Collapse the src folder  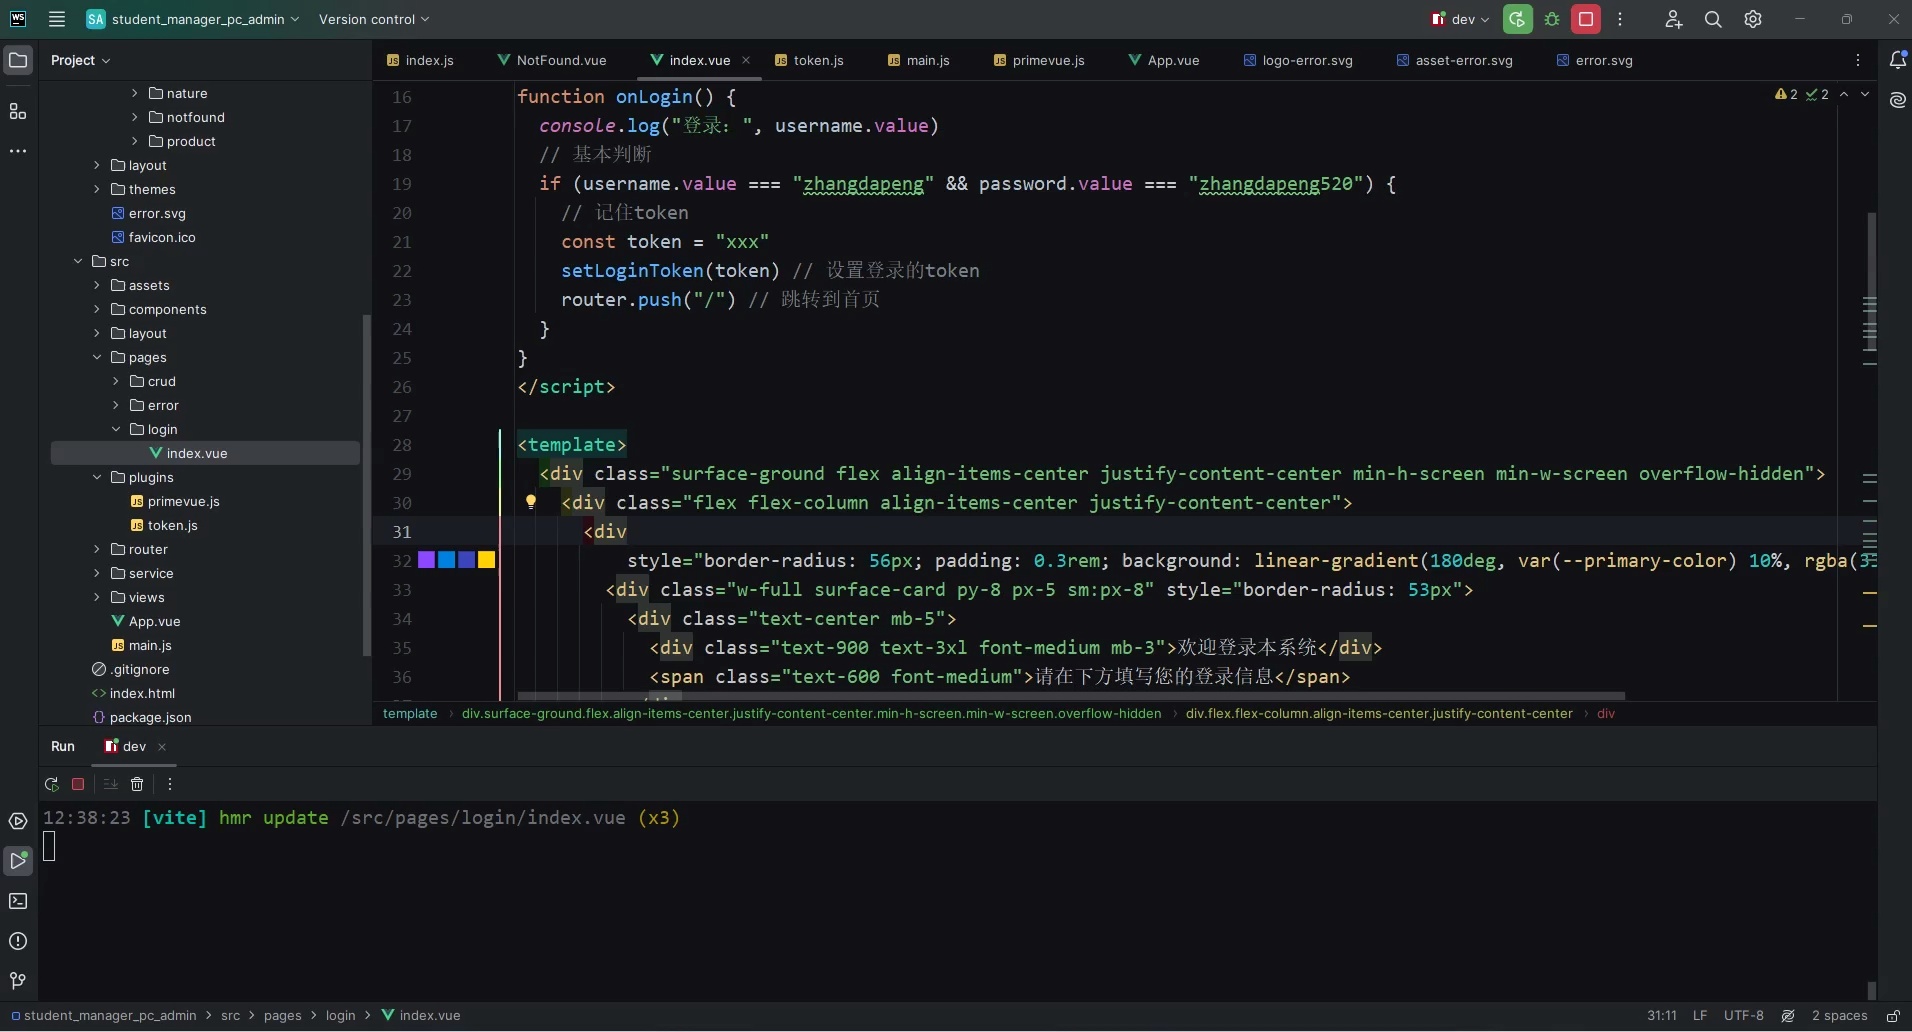(78, 261)
